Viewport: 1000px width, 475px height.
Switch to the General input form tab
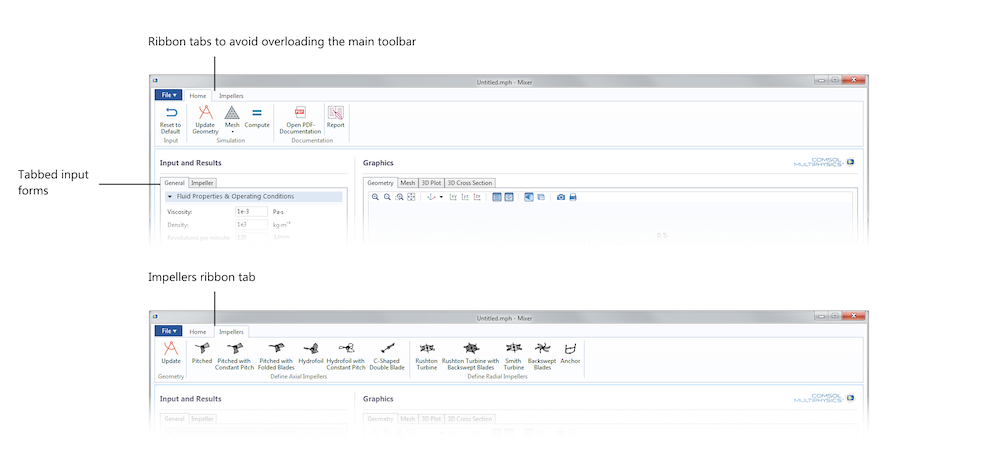pyautogui.click(x=174, y=183)
